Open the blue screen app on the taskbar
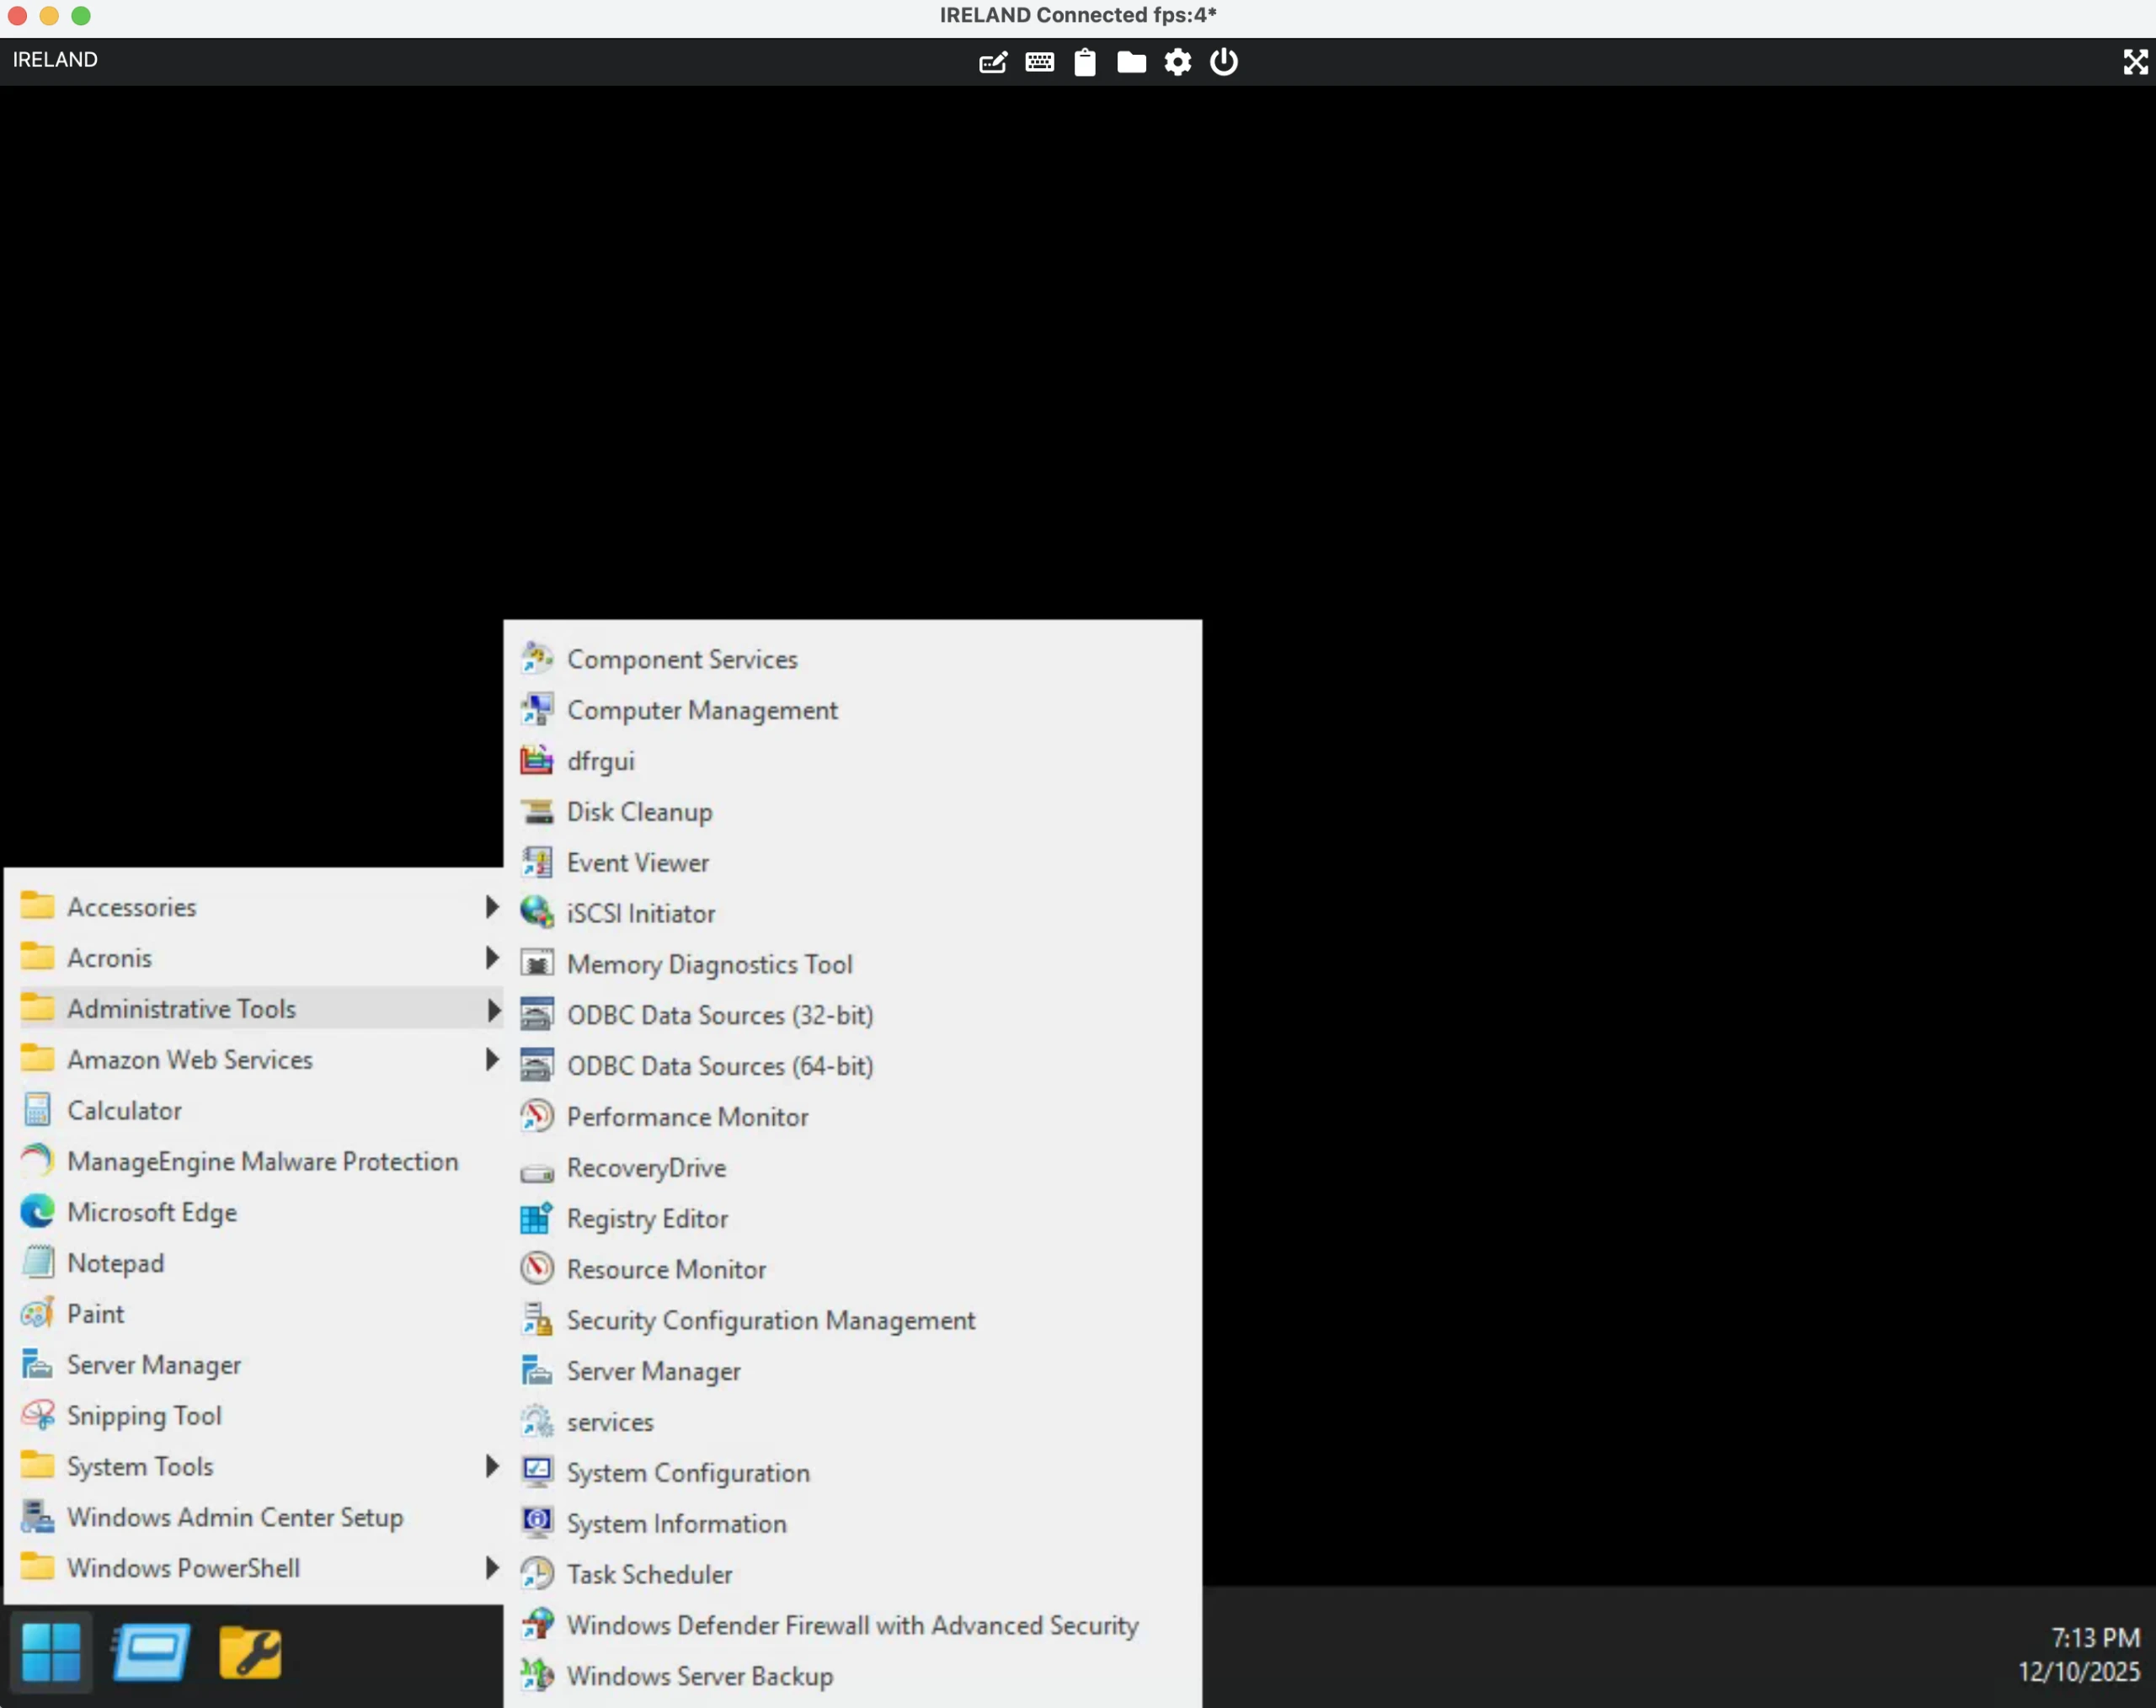2156x1708 pixels. click(x=151, y=1652)
